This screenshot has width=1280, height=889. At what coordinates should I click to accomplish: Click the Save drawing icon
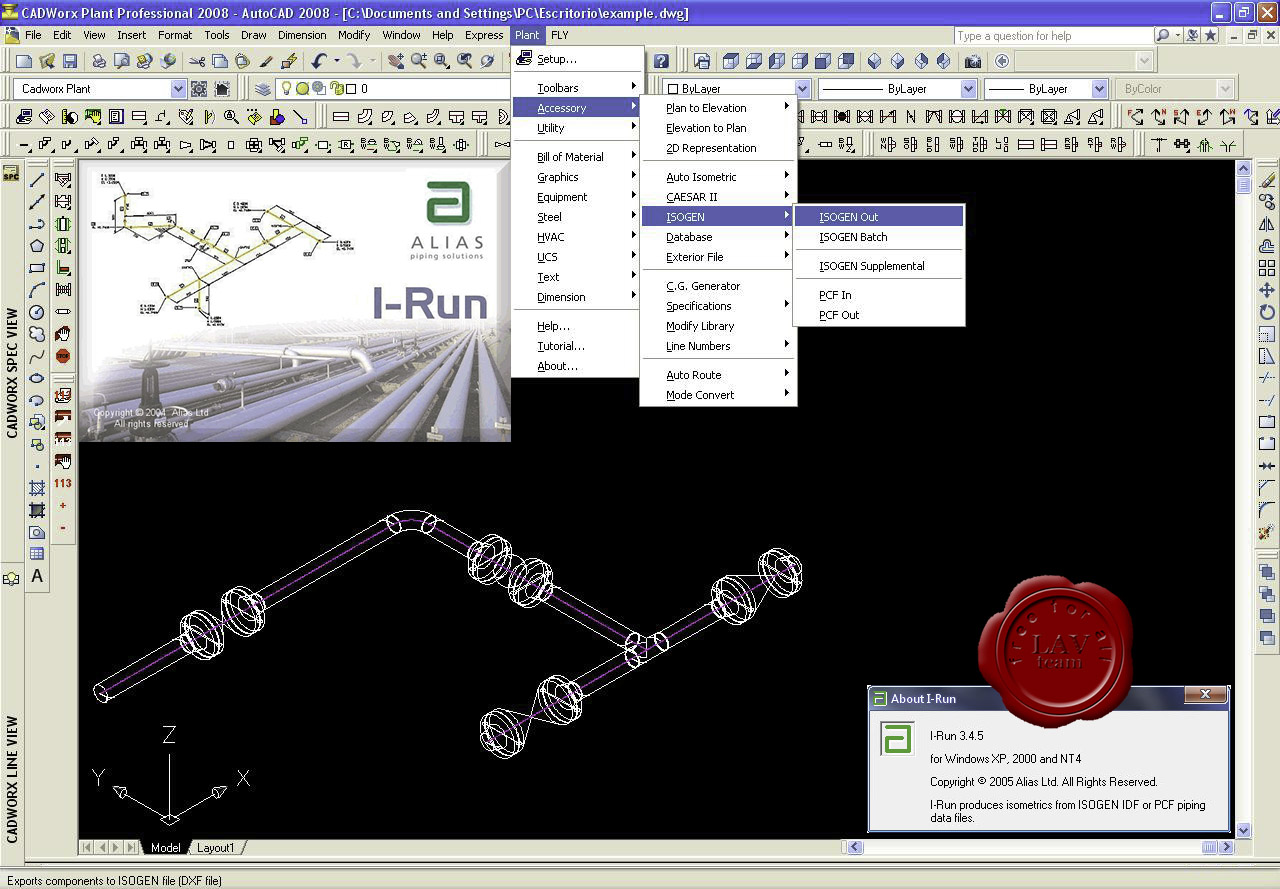pyautogui.click(x=68, y=61)
